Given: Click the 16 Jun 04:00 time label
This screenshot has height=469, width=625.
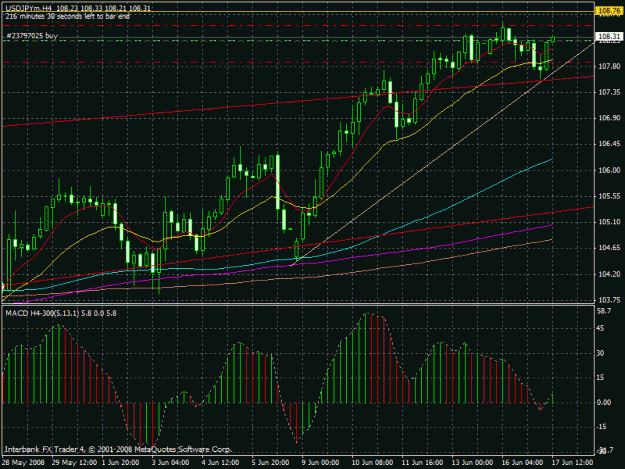Looking at the screenshot, I should pyautogui.click(x=522, y=463).
